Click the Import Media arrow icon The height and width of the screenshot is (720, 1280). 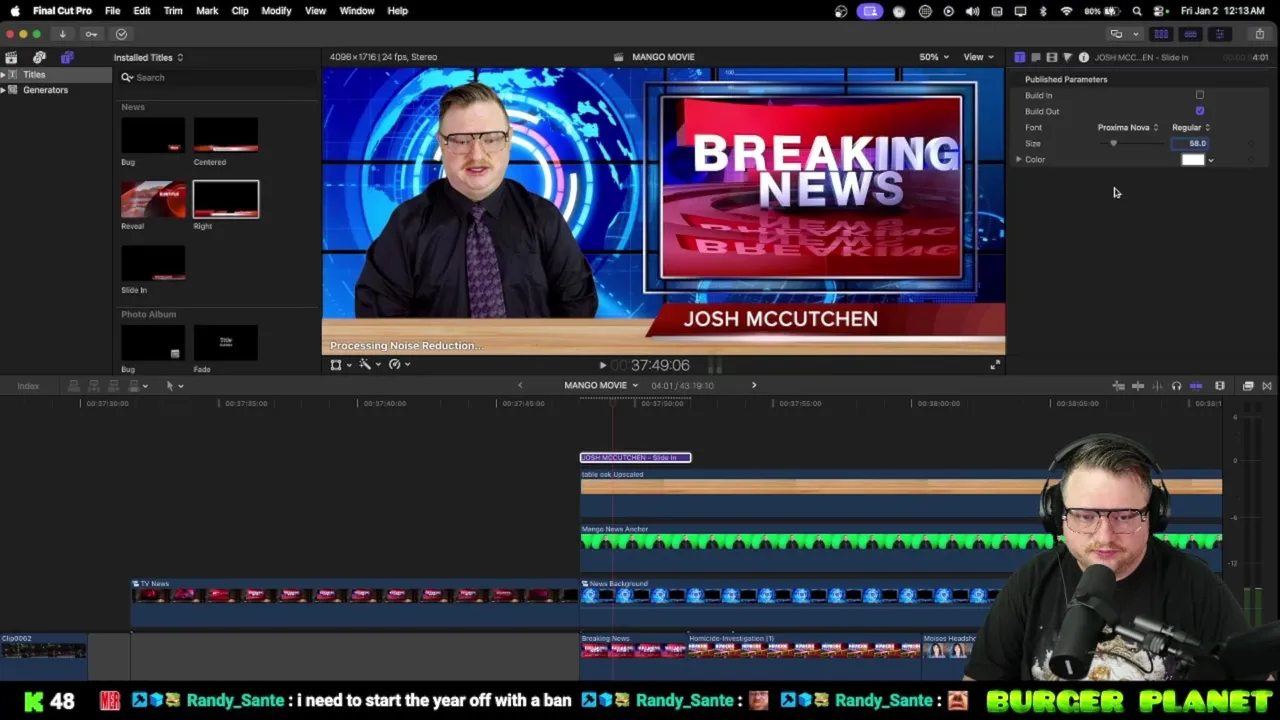click(62, 34)
